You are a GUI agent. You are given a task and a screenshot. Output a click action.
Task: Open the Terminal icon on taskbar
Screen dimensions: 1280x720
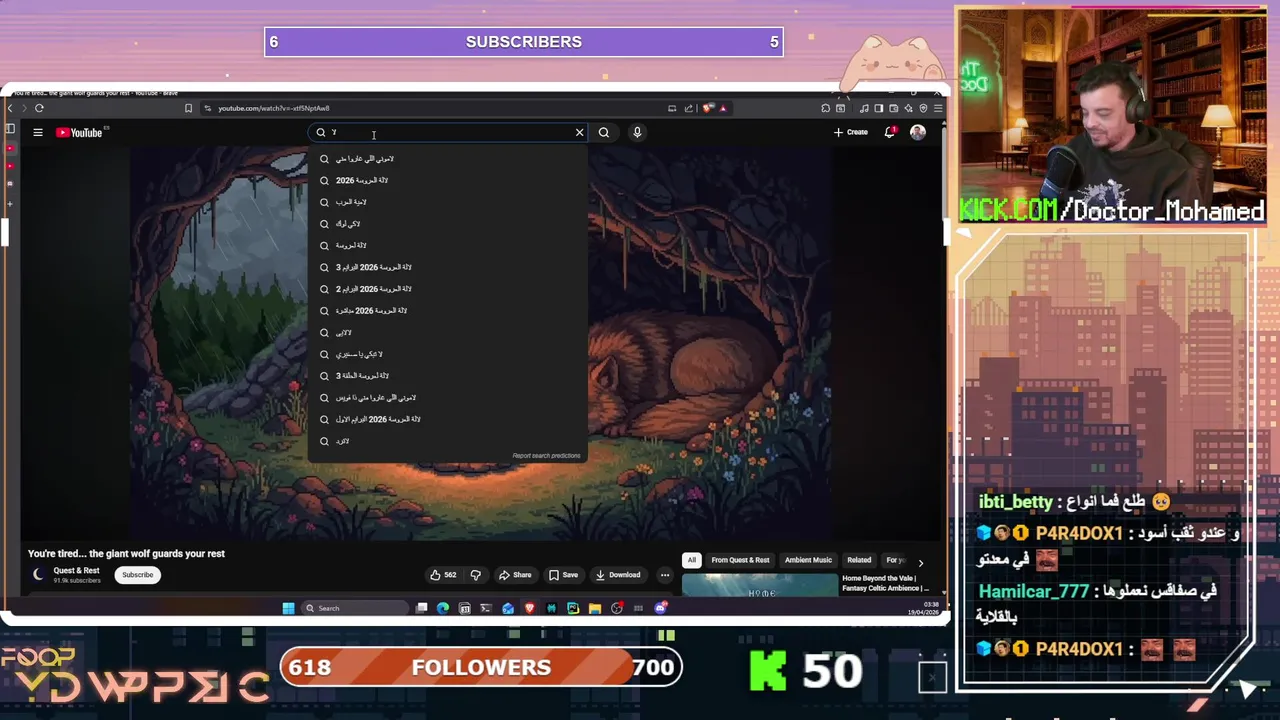coord(486,608)
